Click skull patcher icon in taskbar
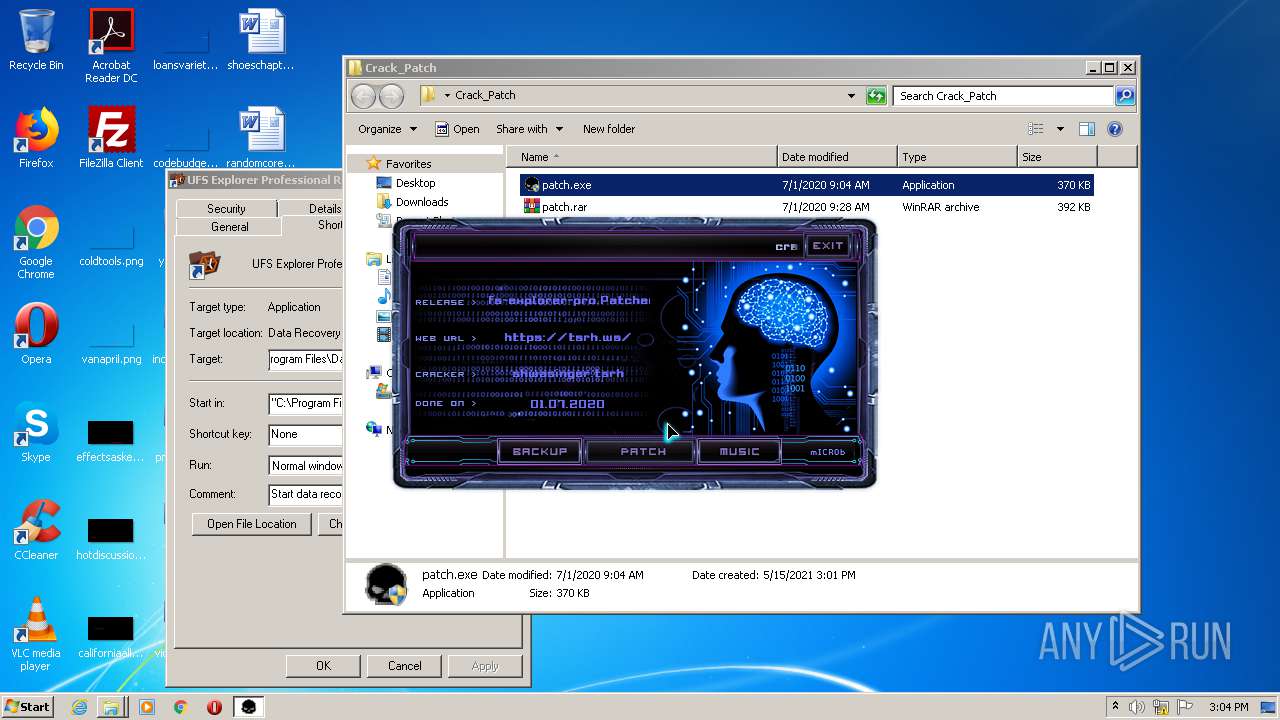 (248, 707)
